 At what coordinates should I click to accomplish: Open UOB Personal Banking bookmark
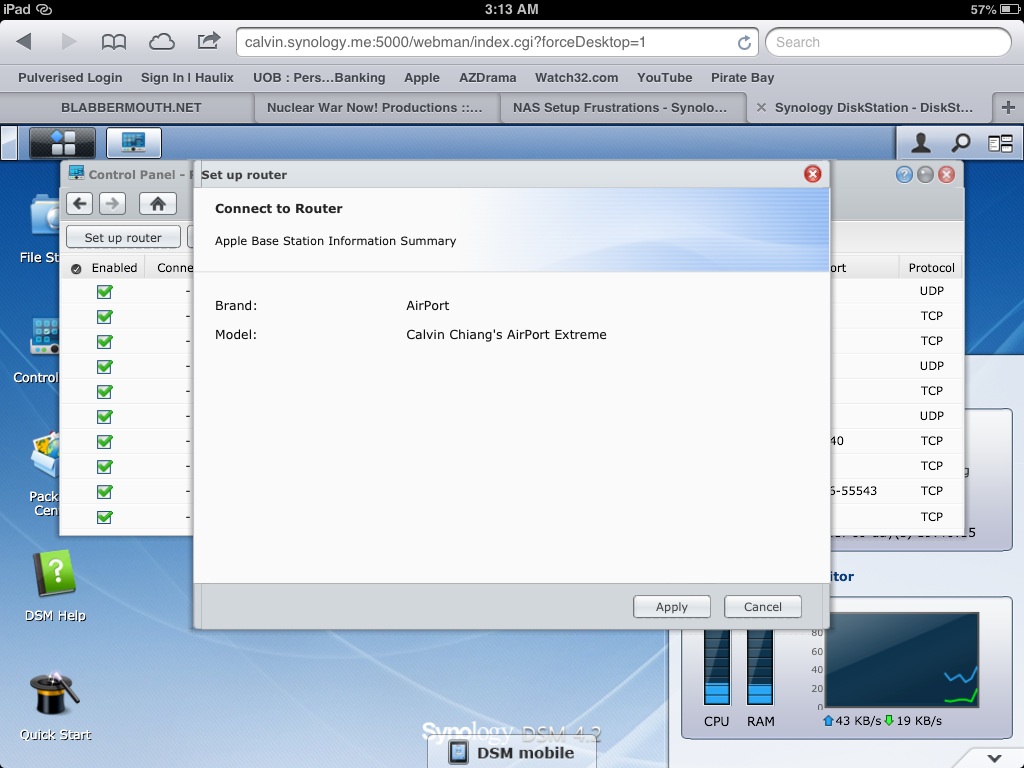(x=319, y=77)
